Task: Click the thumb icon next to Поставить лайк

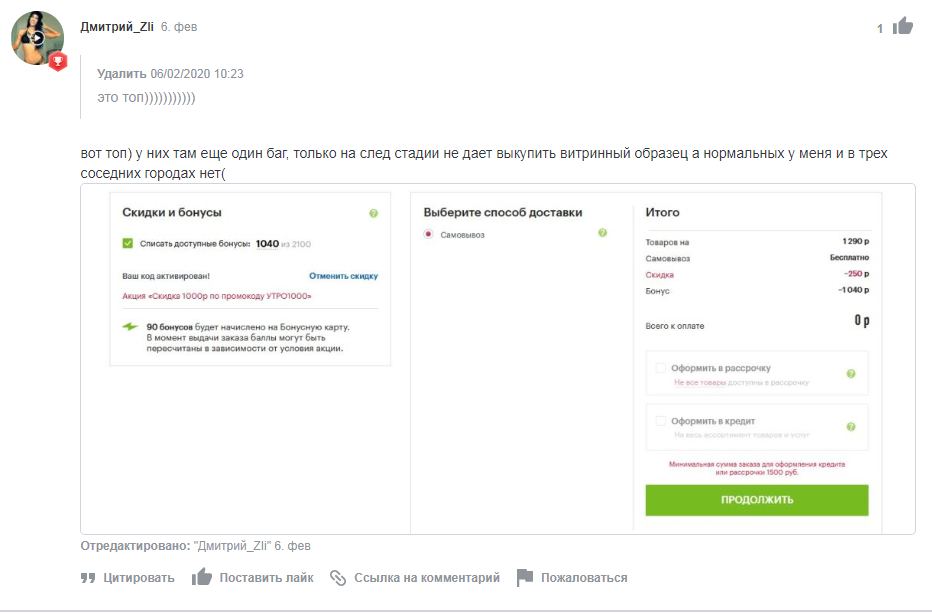Action: [201, 577]
